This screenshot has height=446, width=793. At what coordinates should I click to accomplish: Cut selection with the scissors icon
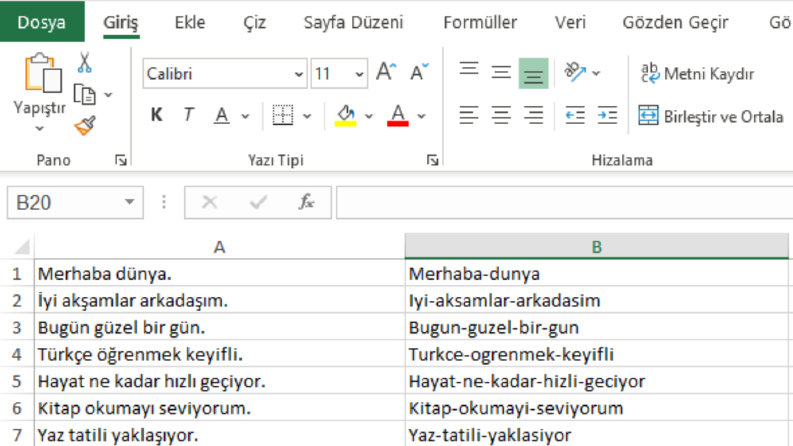tap(84, 63)
